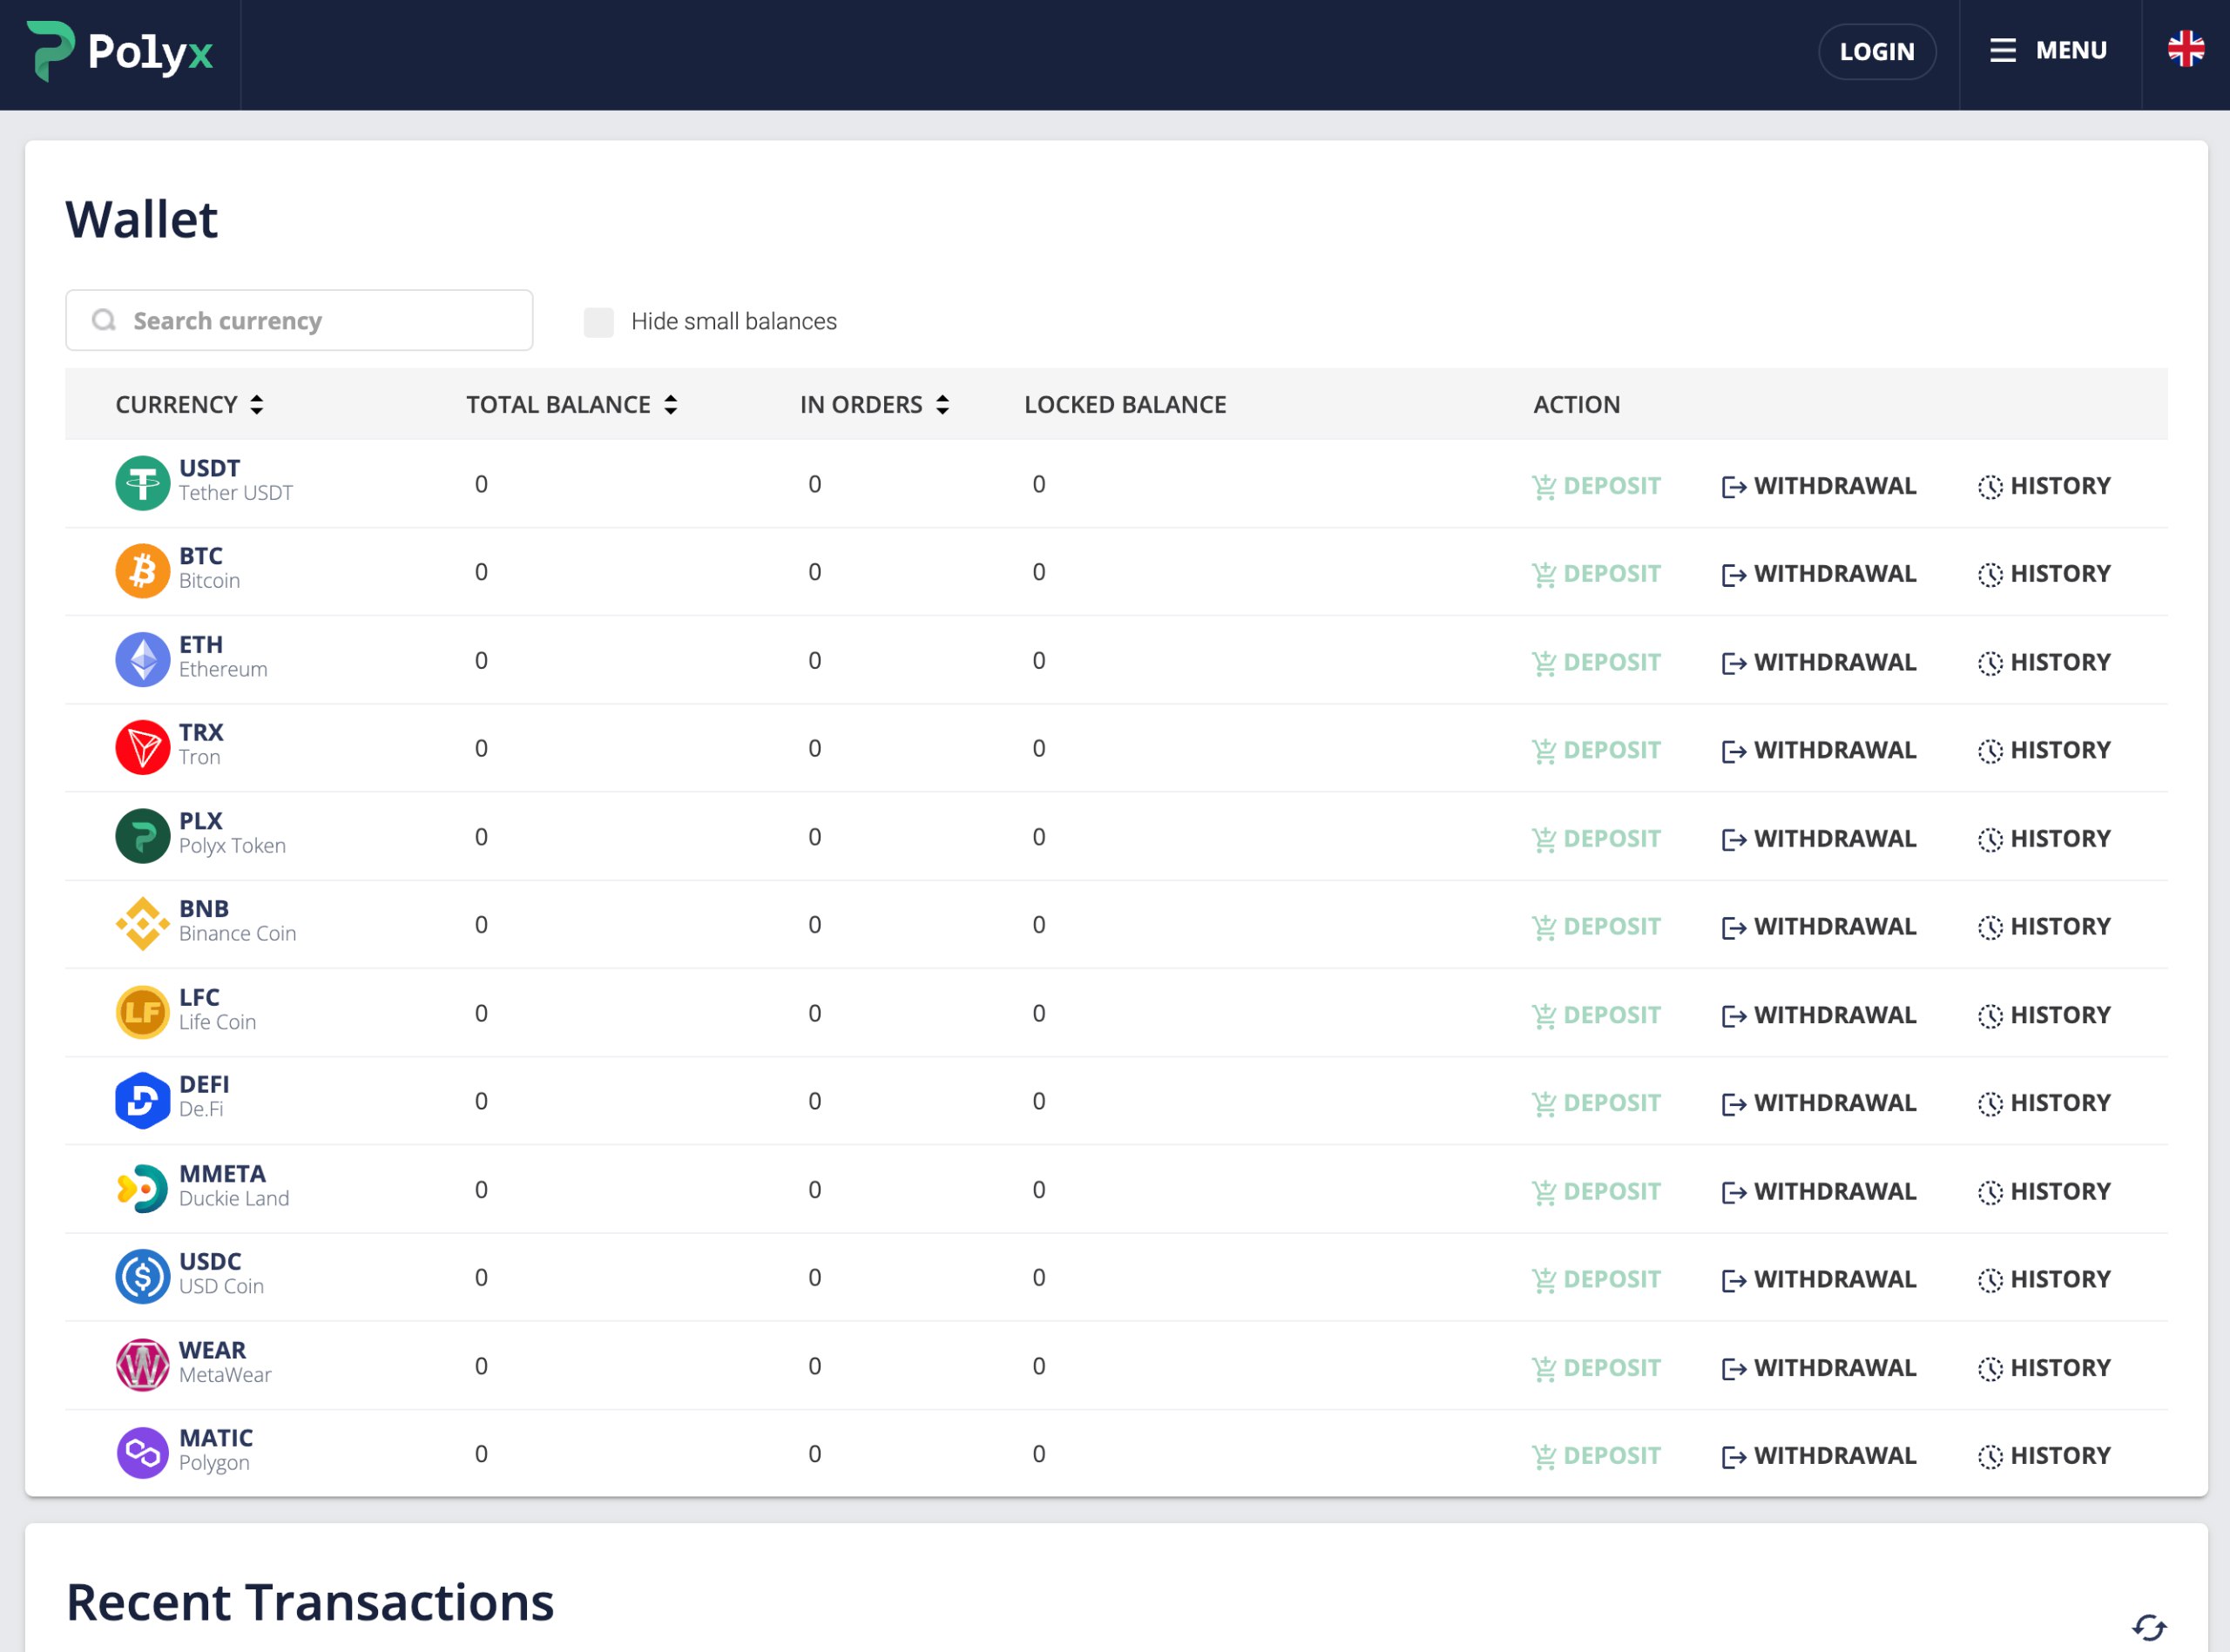Click WITHDRAWAL in the USDT row
2230x1652 pixels.
(x=1818, y=486)
